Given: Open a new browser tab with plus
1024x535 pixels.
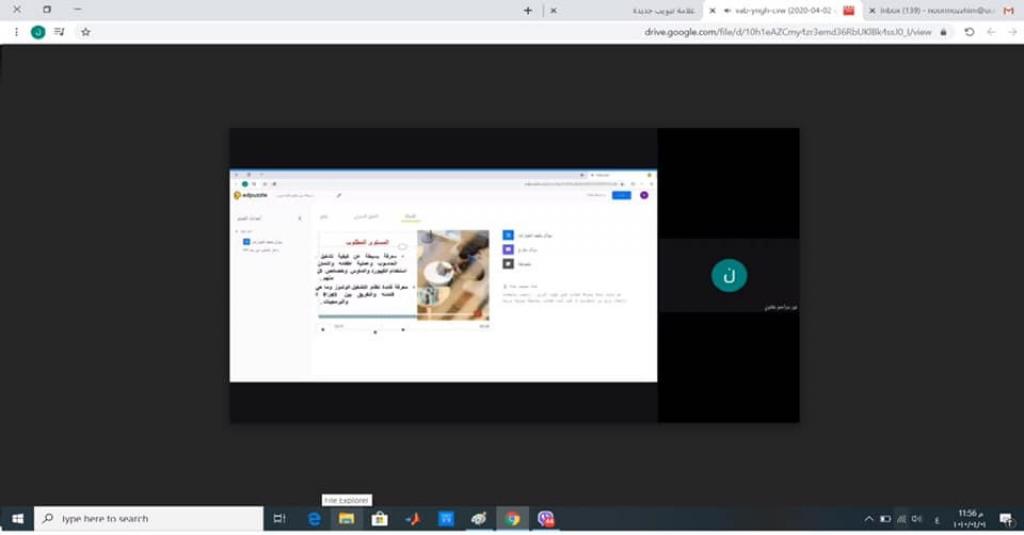Looking at the screenshot, I should click(528, 10).
